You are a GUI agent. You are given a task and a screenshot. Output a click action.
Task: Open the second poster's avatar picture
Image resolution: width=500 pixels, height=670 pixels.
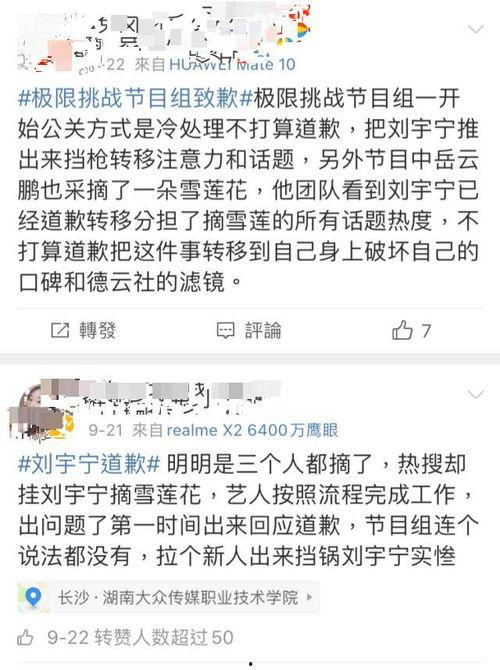(41, 412)
